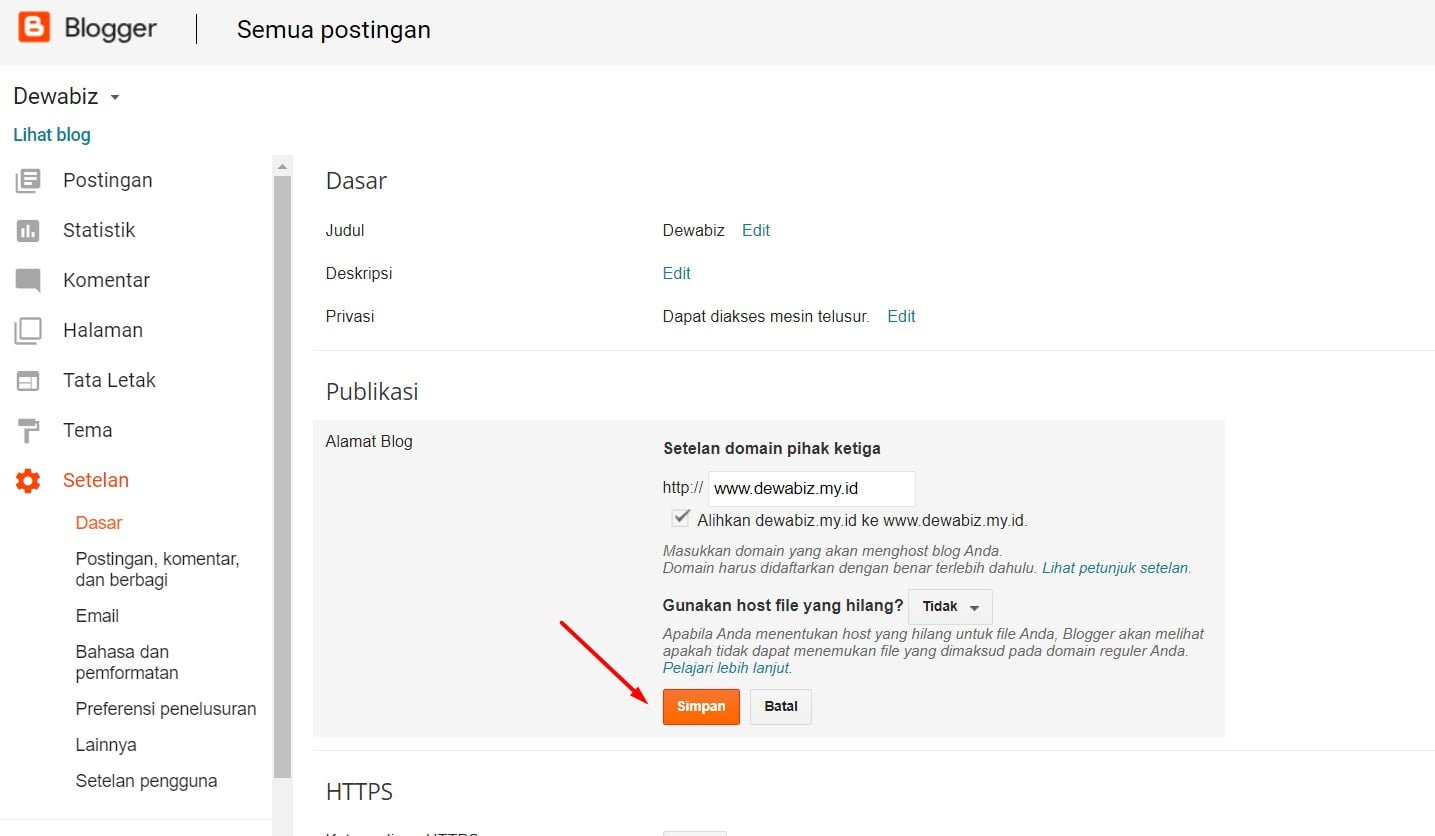Click the Komentar speech bubble icon
Viewport: 1435px width, 836px height.
click(28, 281)
